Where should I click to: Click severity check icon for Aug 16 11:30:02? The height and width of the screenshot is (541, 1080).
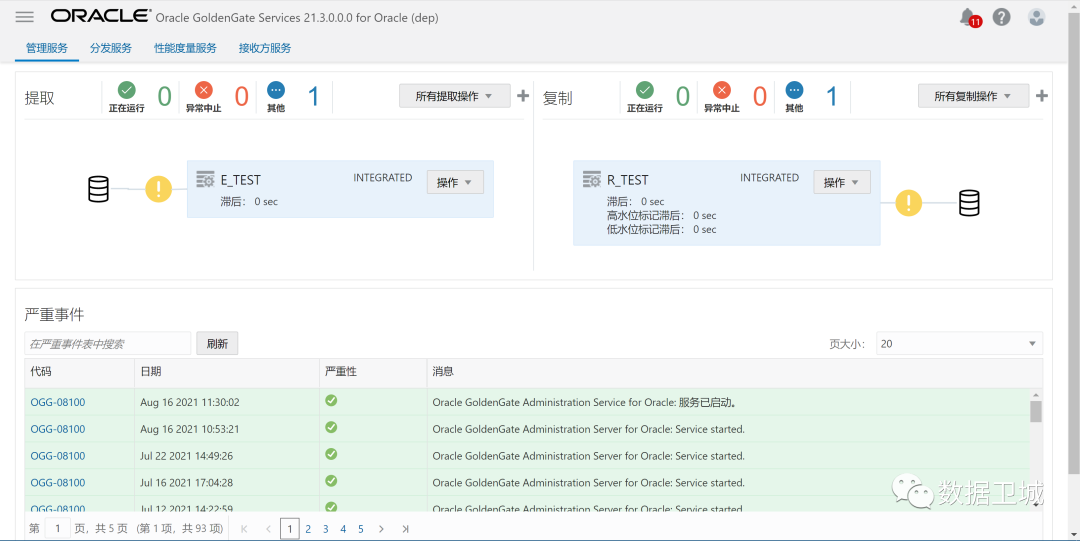click(x=331, y=400)
